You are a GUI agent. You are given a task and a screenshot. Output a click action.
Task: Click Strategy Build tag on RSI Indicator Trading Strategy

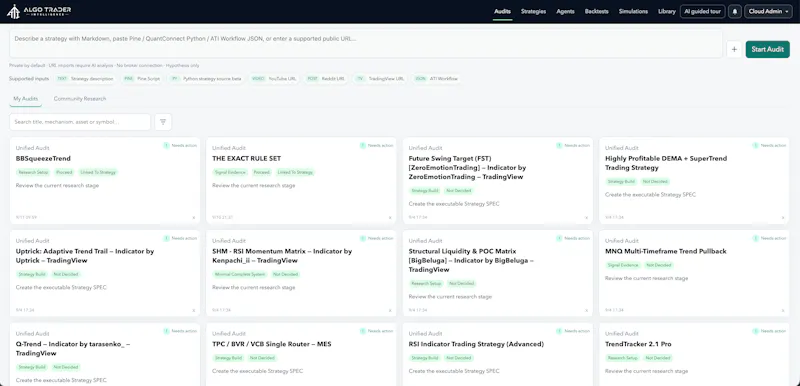(424, 358)
